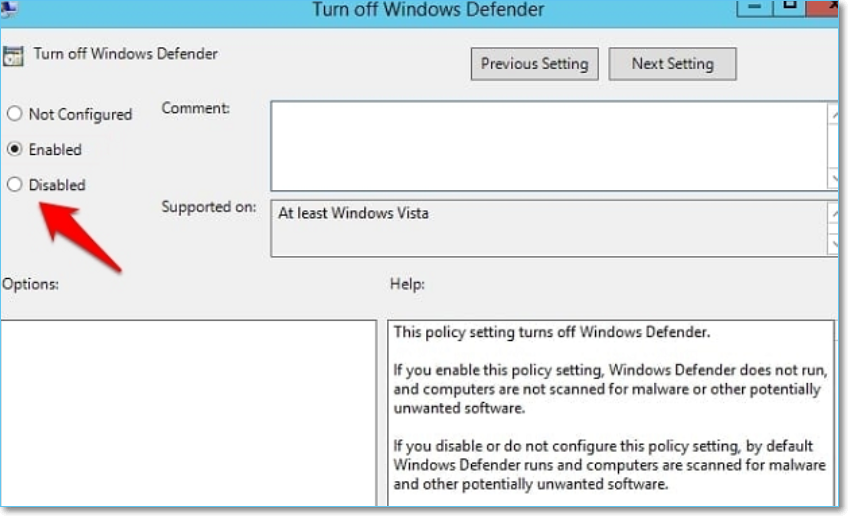
Task: Click the 'Supported on:' label
Action: [209, 207]
